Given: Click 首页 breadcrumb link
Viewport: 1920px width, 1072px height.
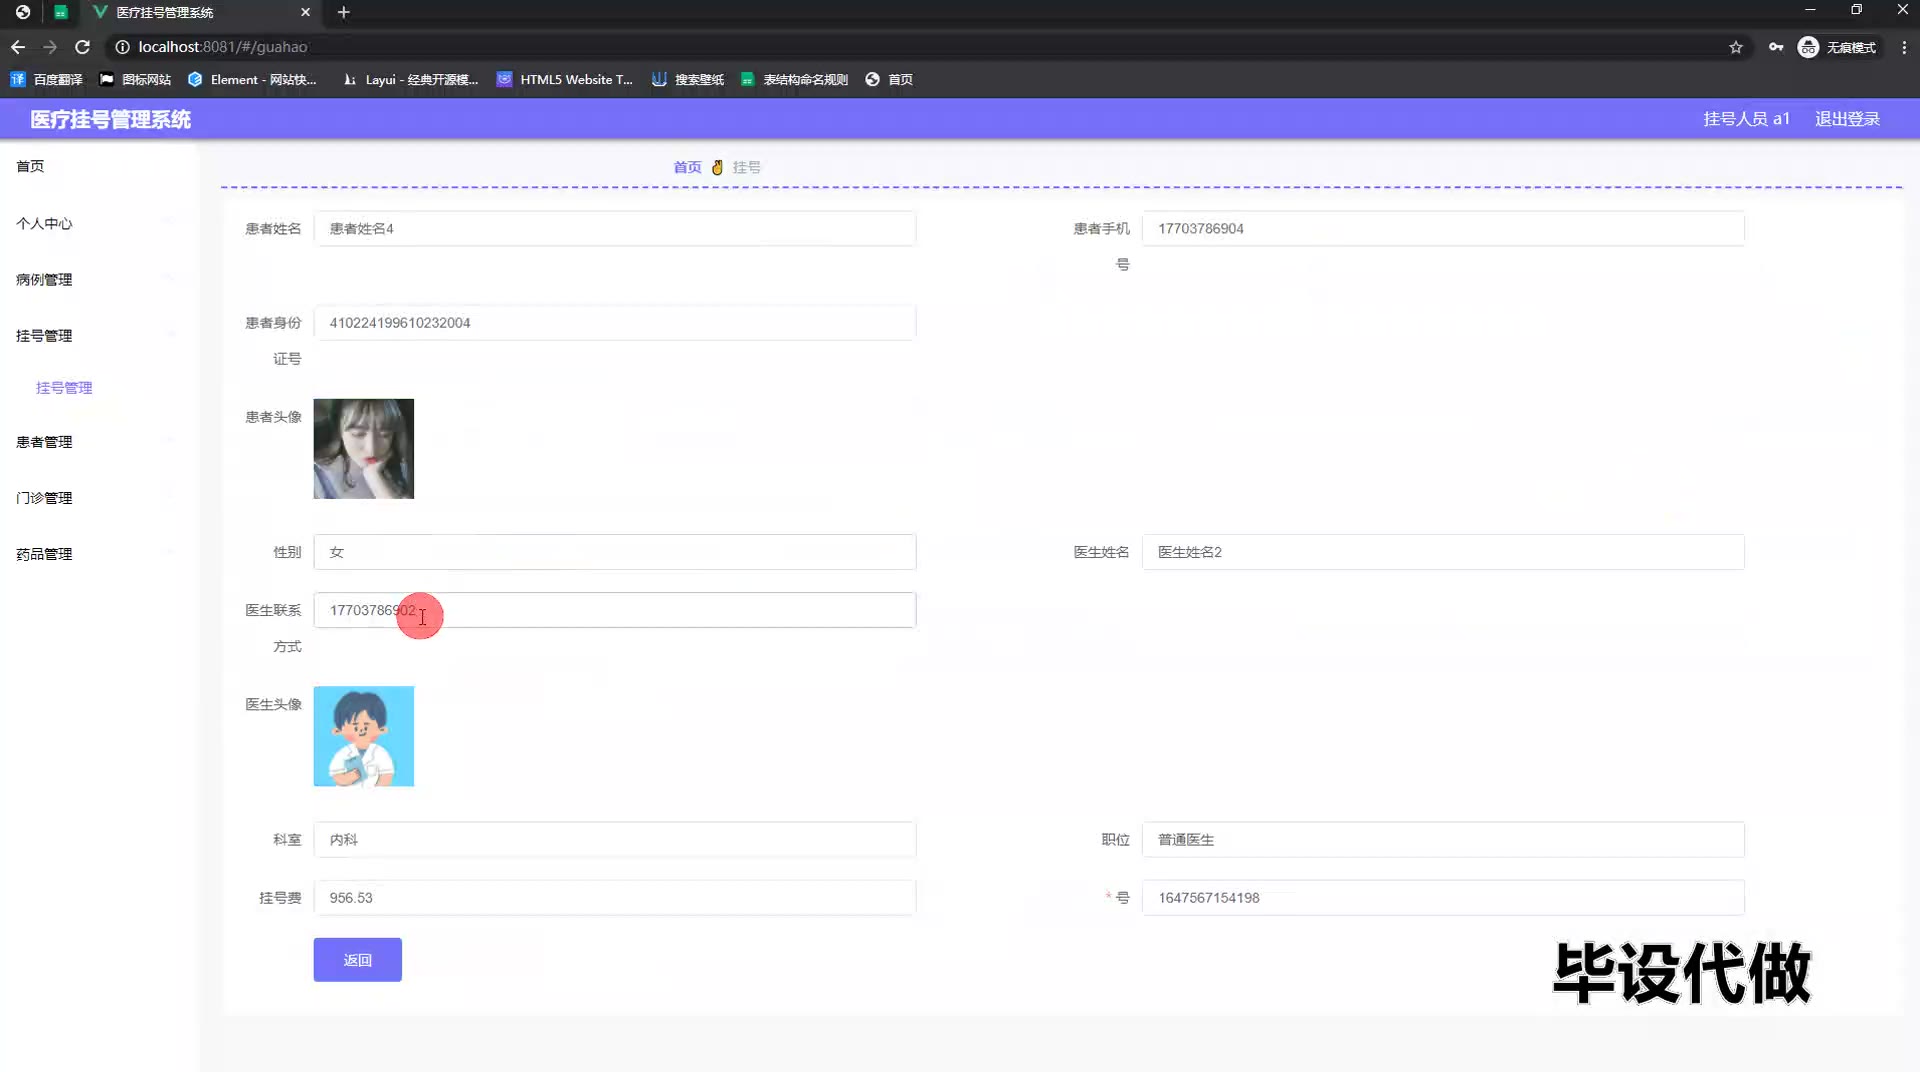Looking at the screenshot, I should (x=687, y=167).
